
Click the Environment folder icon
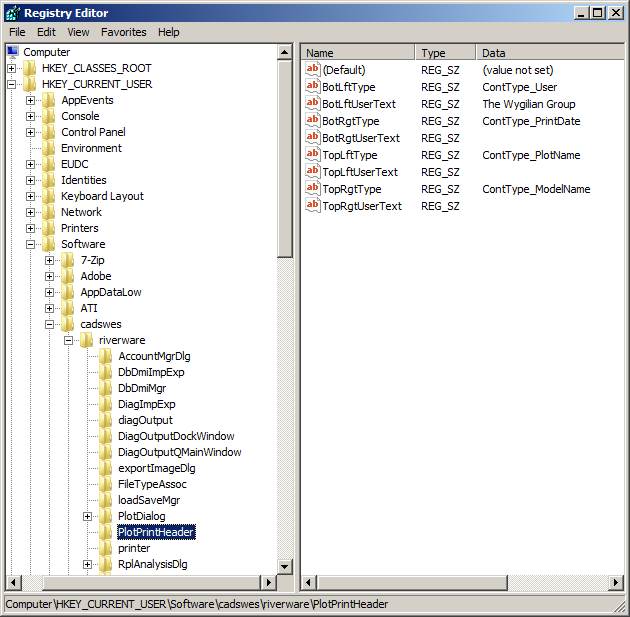click(x=49, y=148)
